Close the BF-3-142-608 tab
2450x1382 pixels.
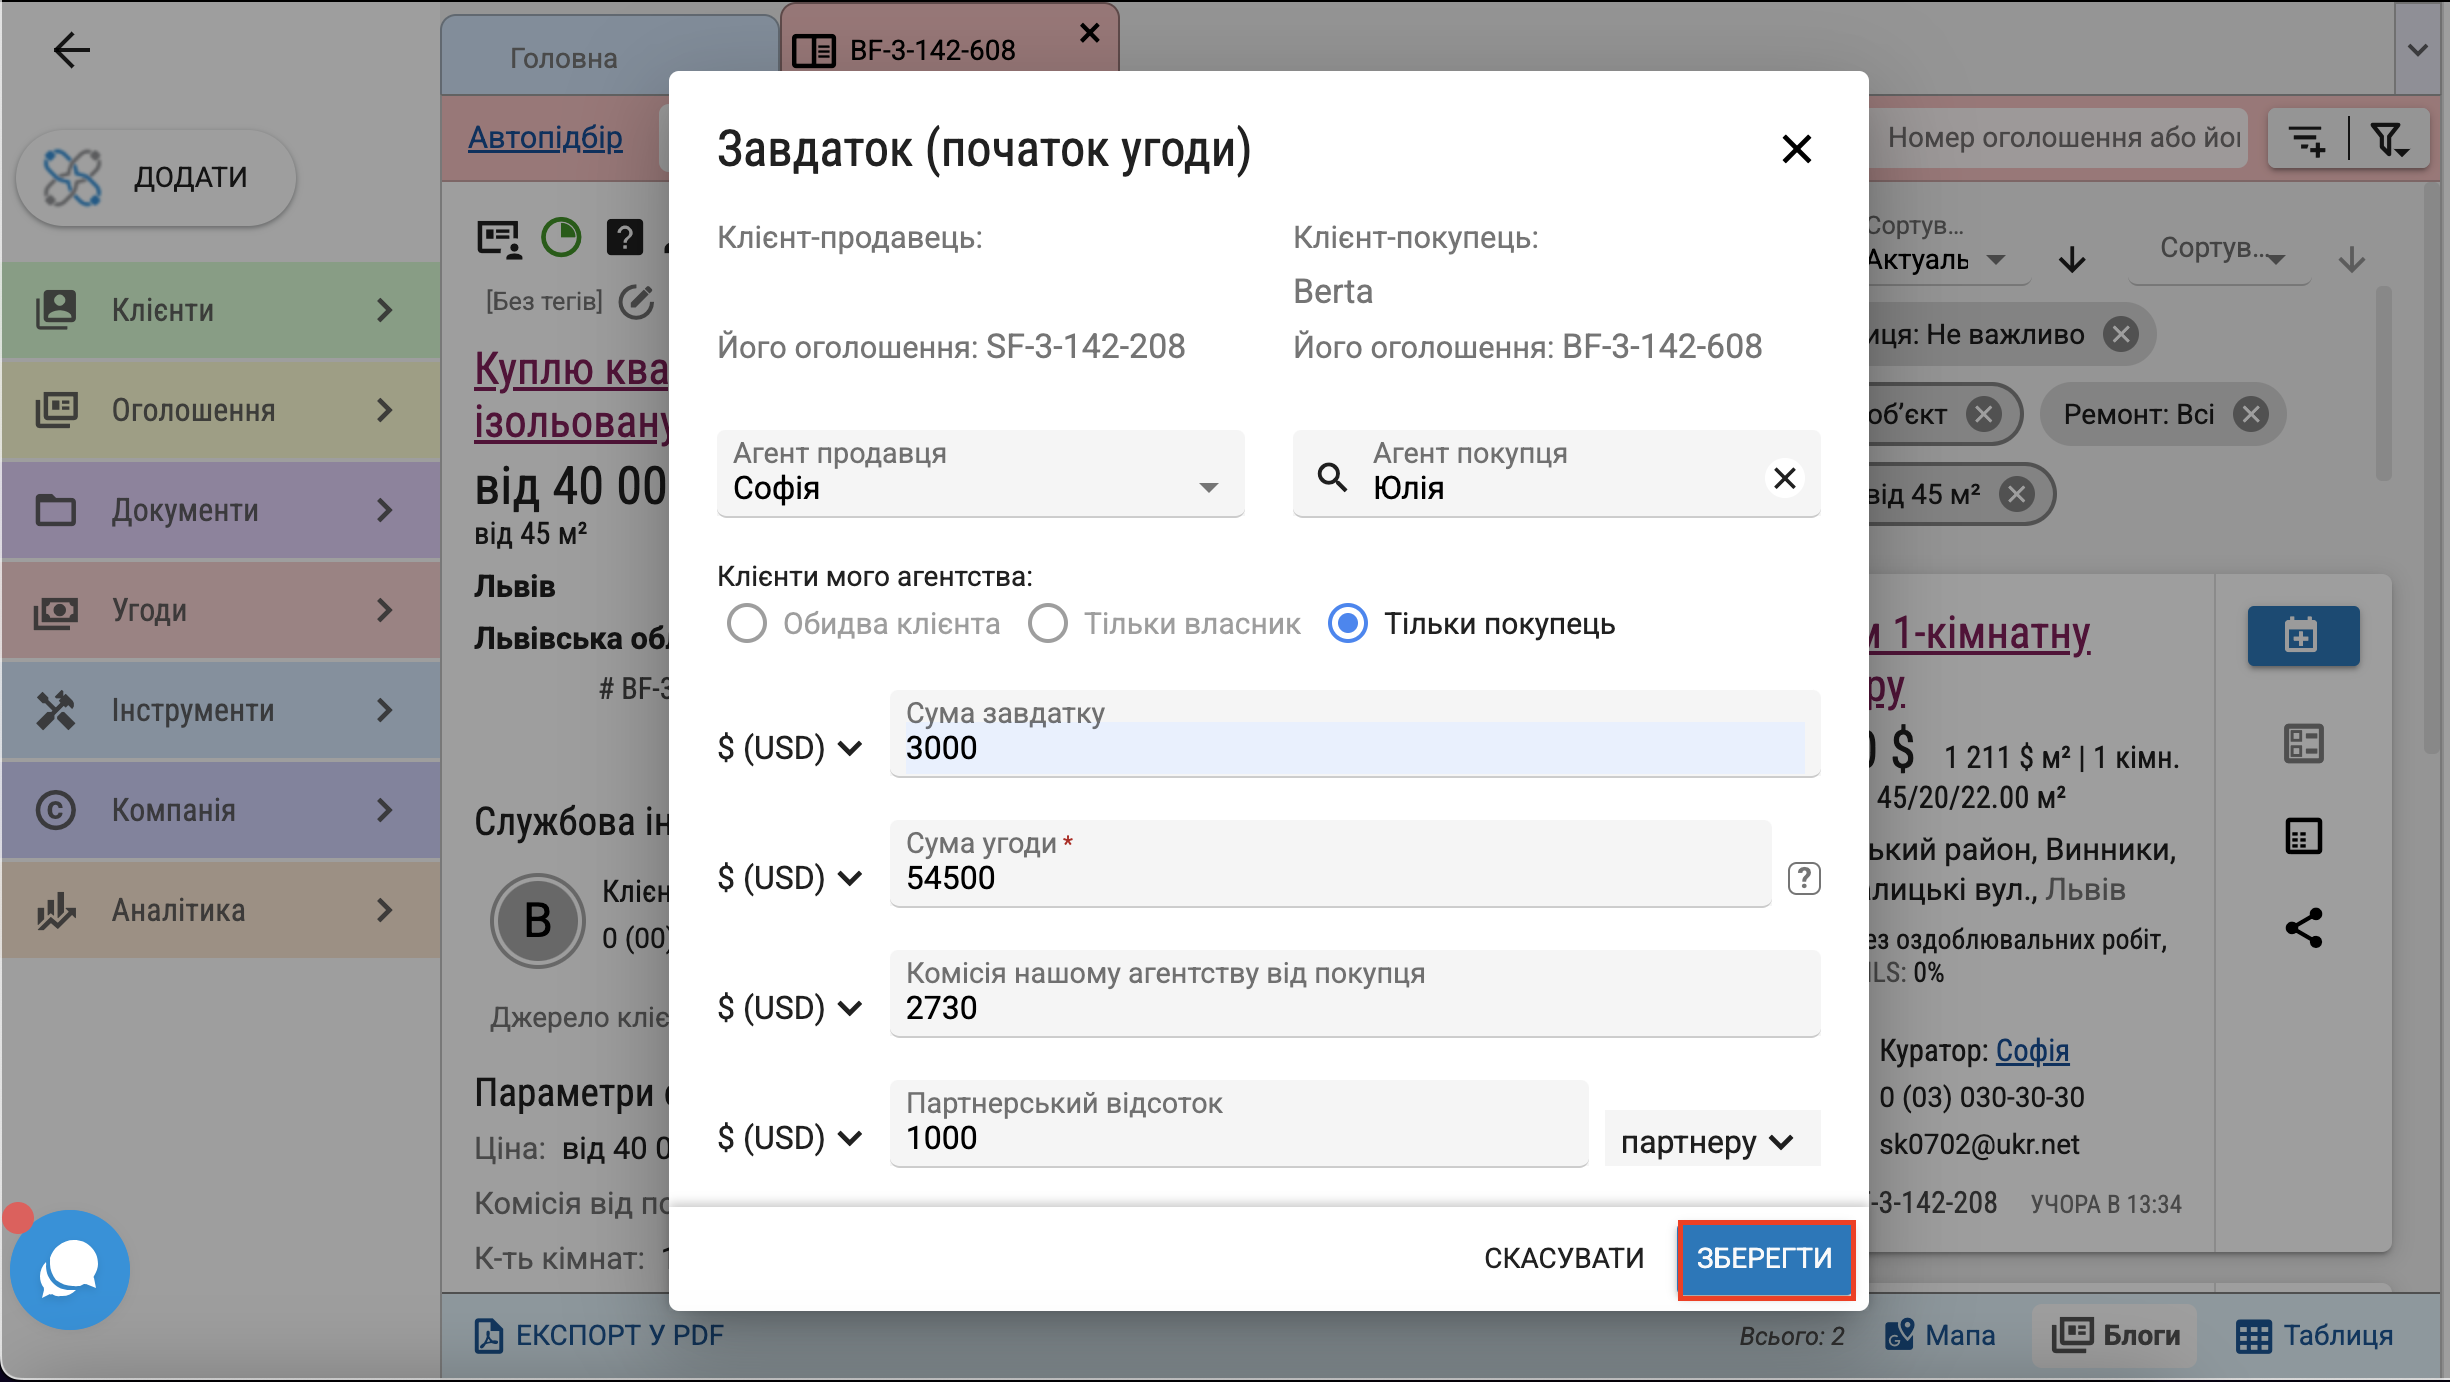(x=1090, y=33)
